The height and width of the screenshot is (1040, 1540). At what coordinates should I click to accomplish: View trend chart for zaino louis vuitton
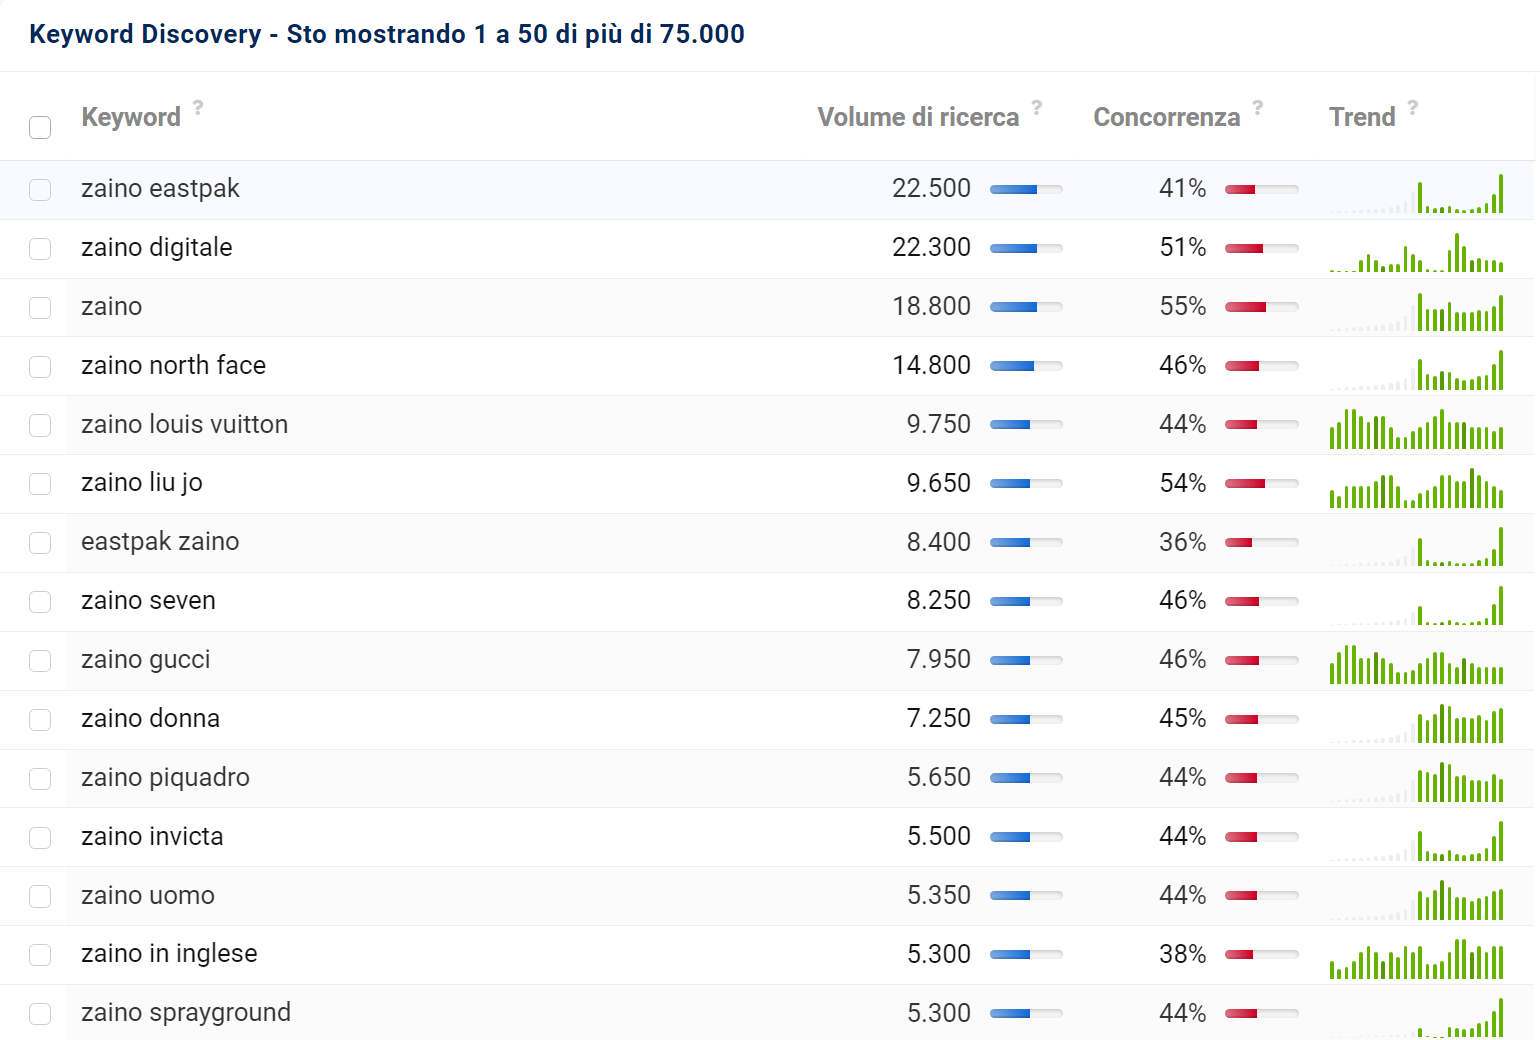pyautogui.click(x=1416, y=428)
